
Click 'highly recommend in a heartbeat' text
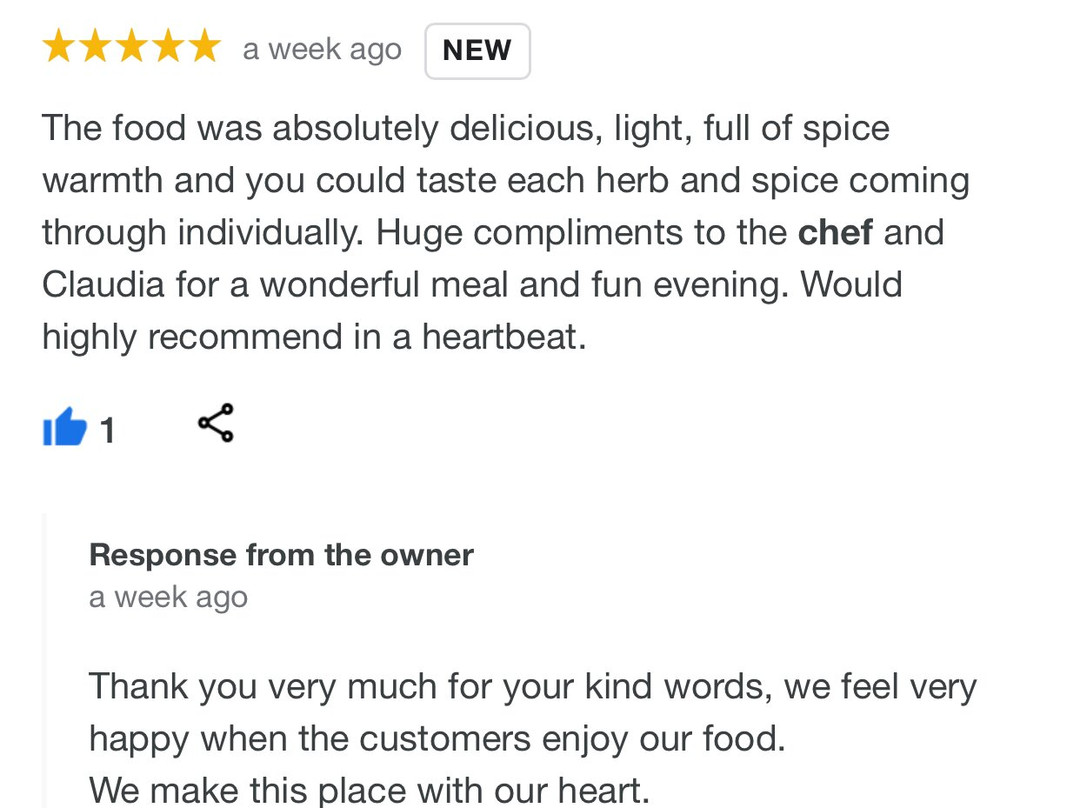coord(314,338)
